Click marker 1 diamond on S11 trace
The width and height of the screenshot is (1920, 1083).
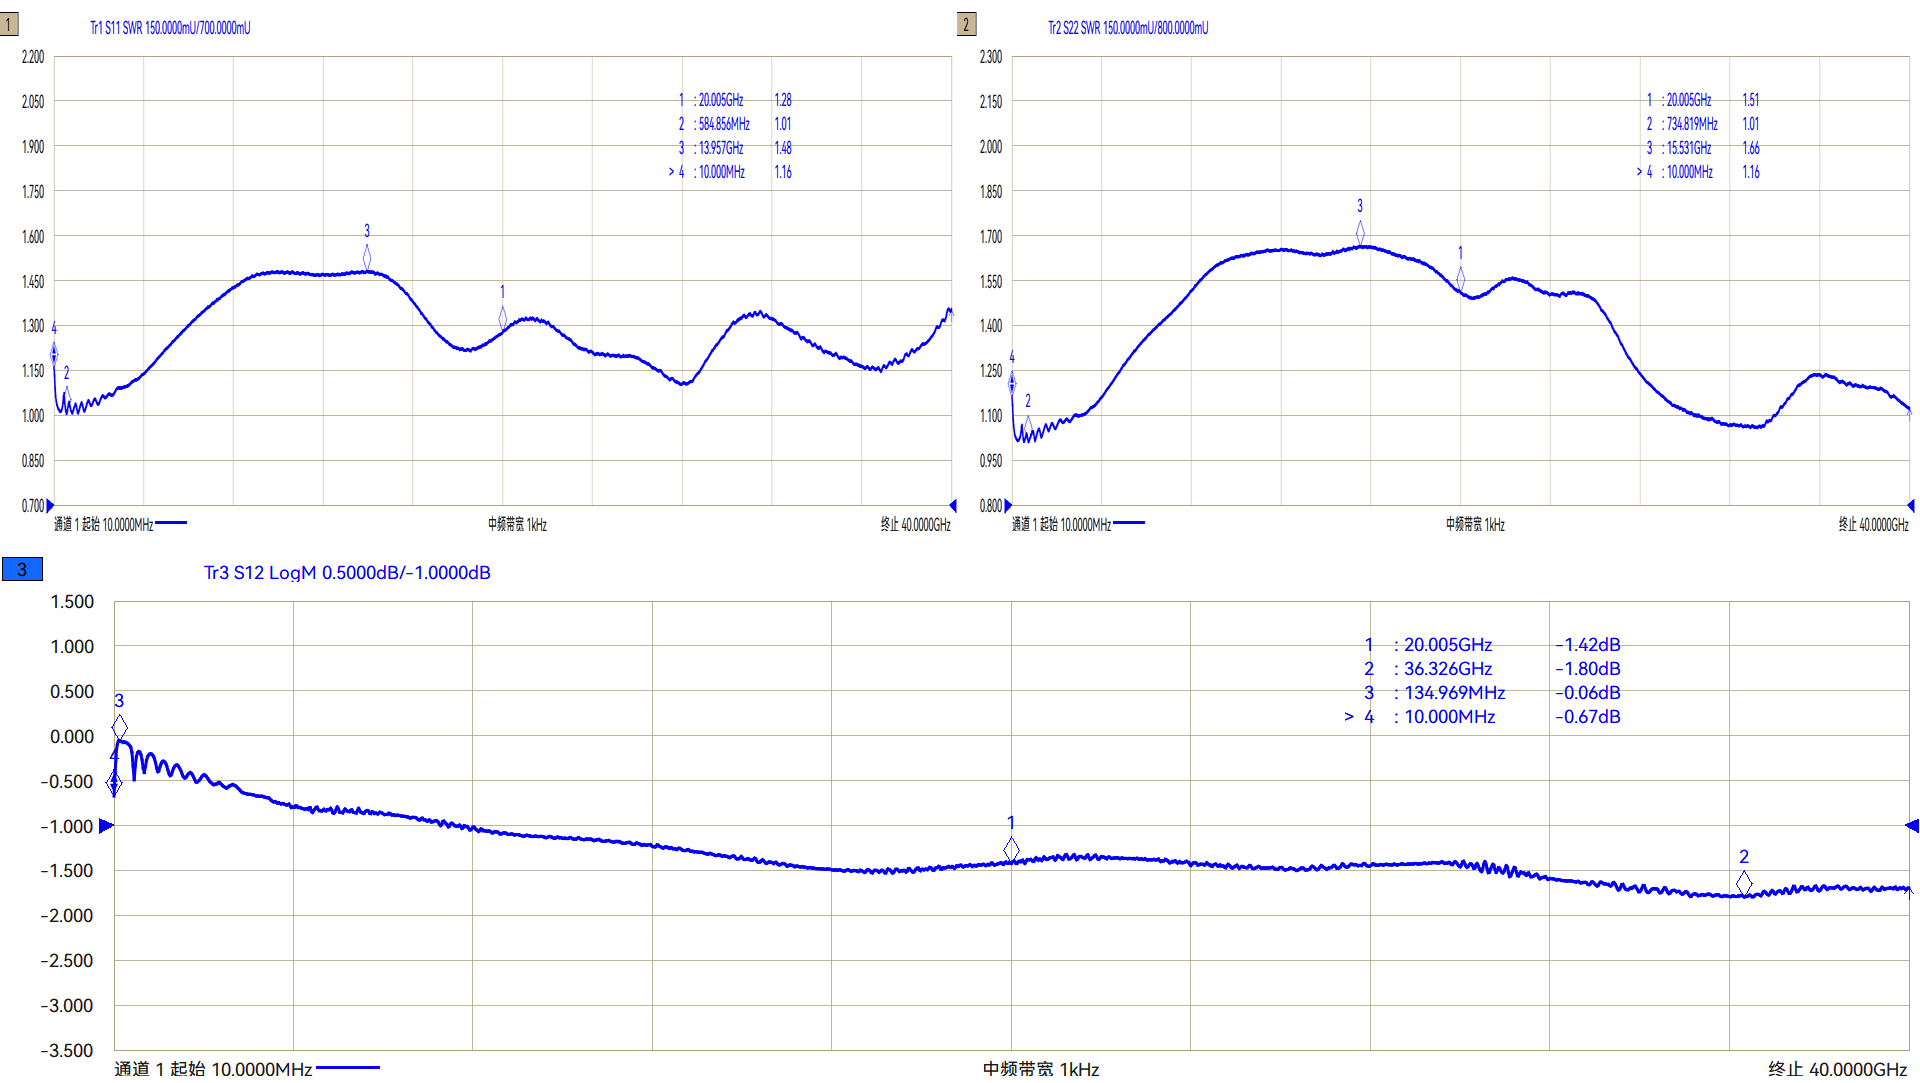click(502, 318)
